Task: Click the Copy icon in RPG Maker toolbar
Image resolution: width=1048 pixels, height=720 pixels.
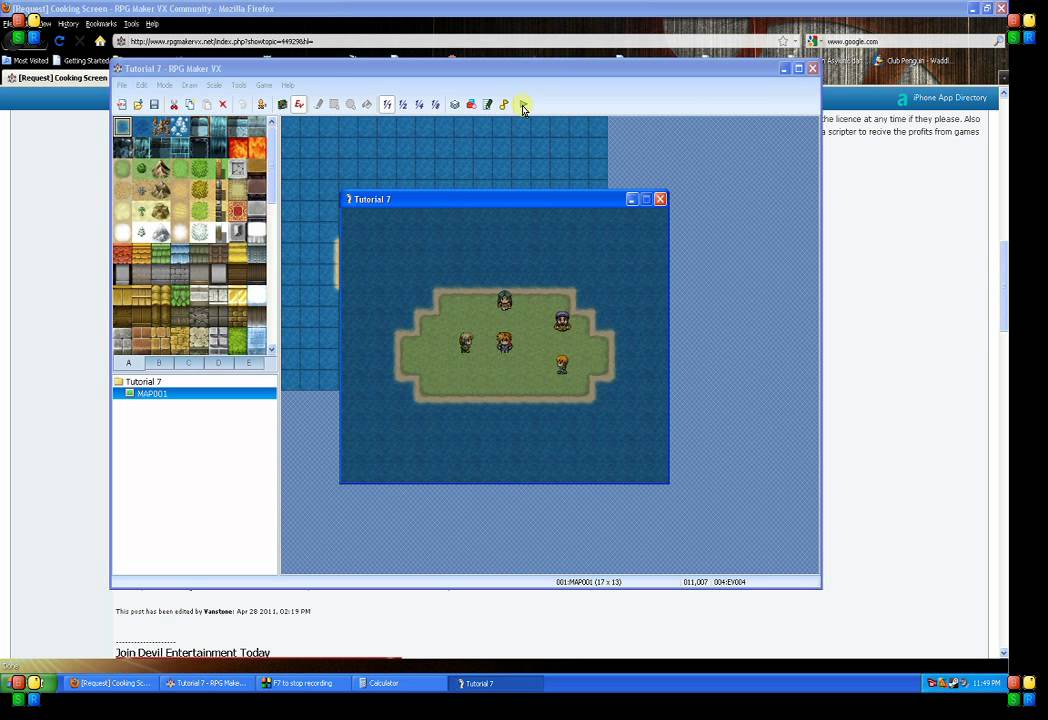Action: pos(190,105)
